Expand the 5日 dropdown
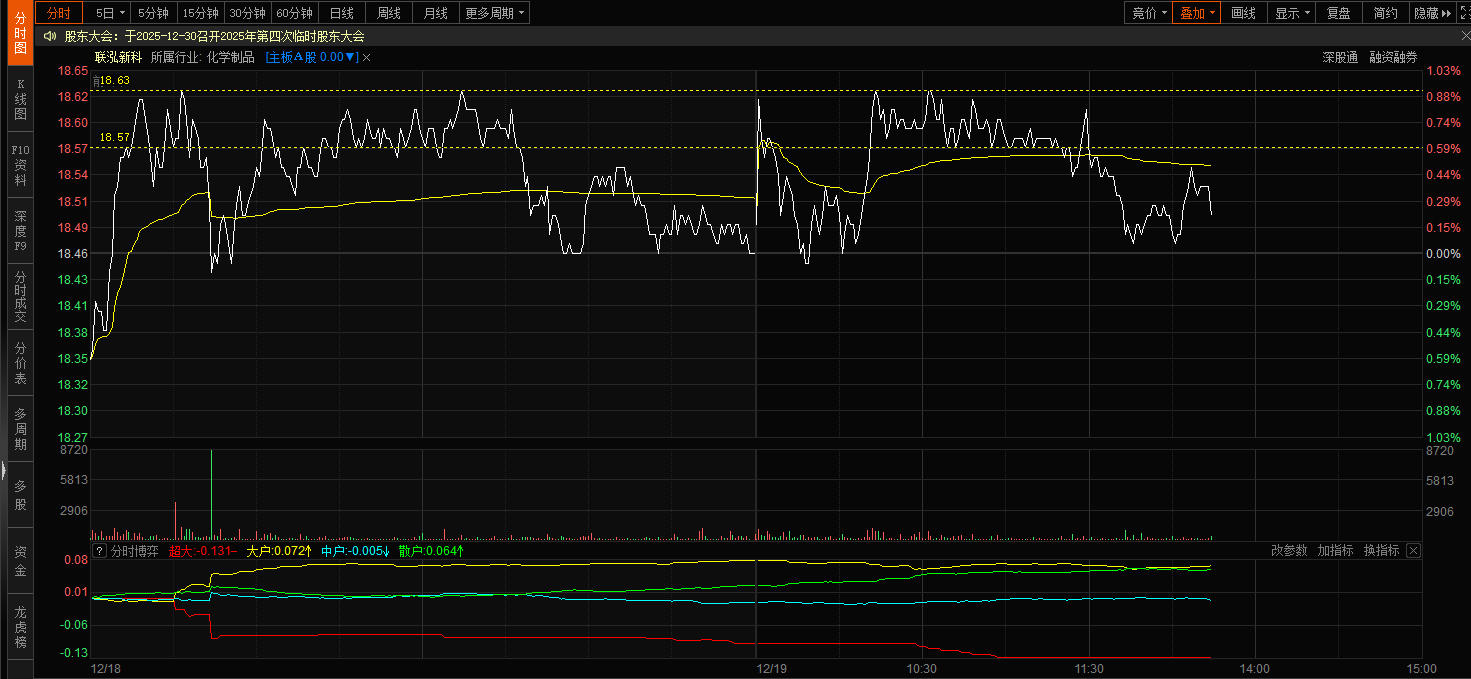 pyautogui.click(x=110, y=13)
